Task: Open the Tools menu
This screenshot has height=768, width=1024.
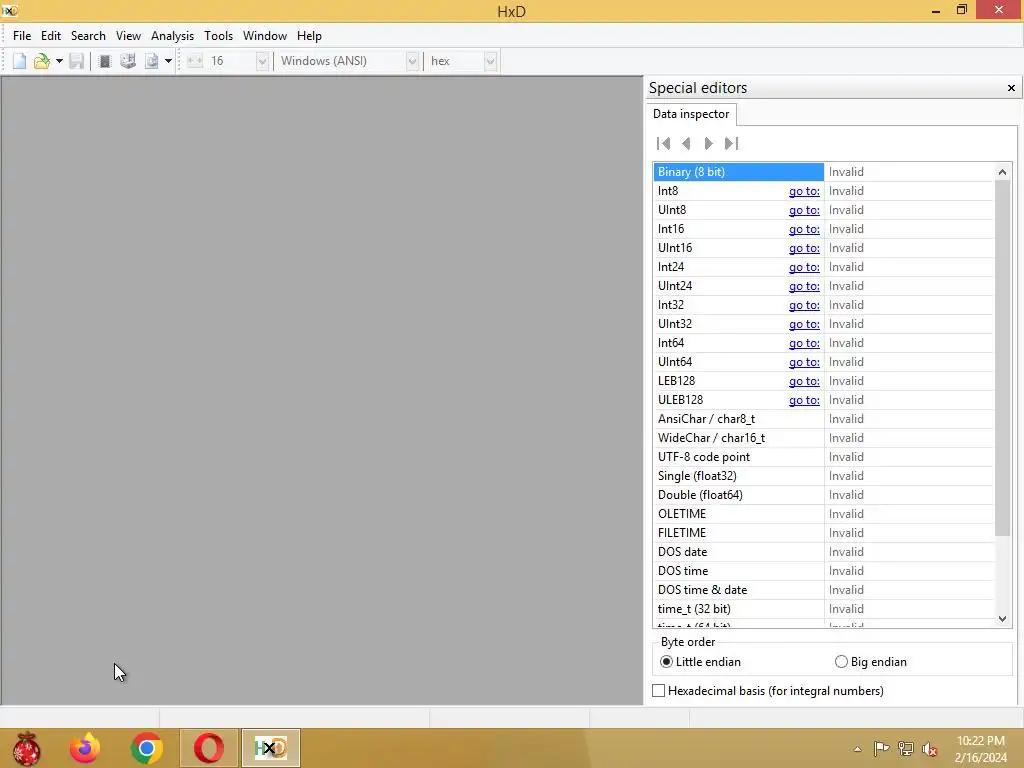Action: pos(218,36)
